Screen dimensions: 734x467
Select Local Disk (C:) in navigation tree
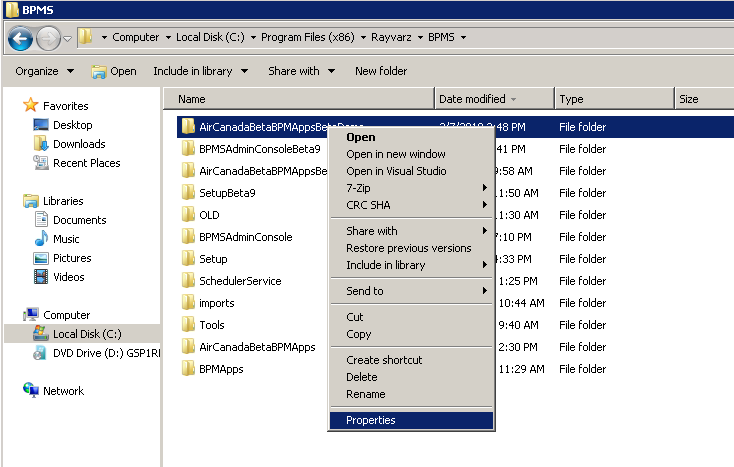coord(87,334)
